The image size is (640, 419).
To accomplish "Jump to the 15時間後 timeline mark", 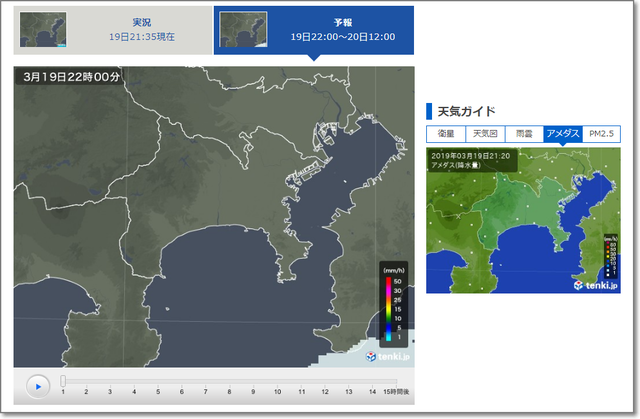I will click(396, 392).
